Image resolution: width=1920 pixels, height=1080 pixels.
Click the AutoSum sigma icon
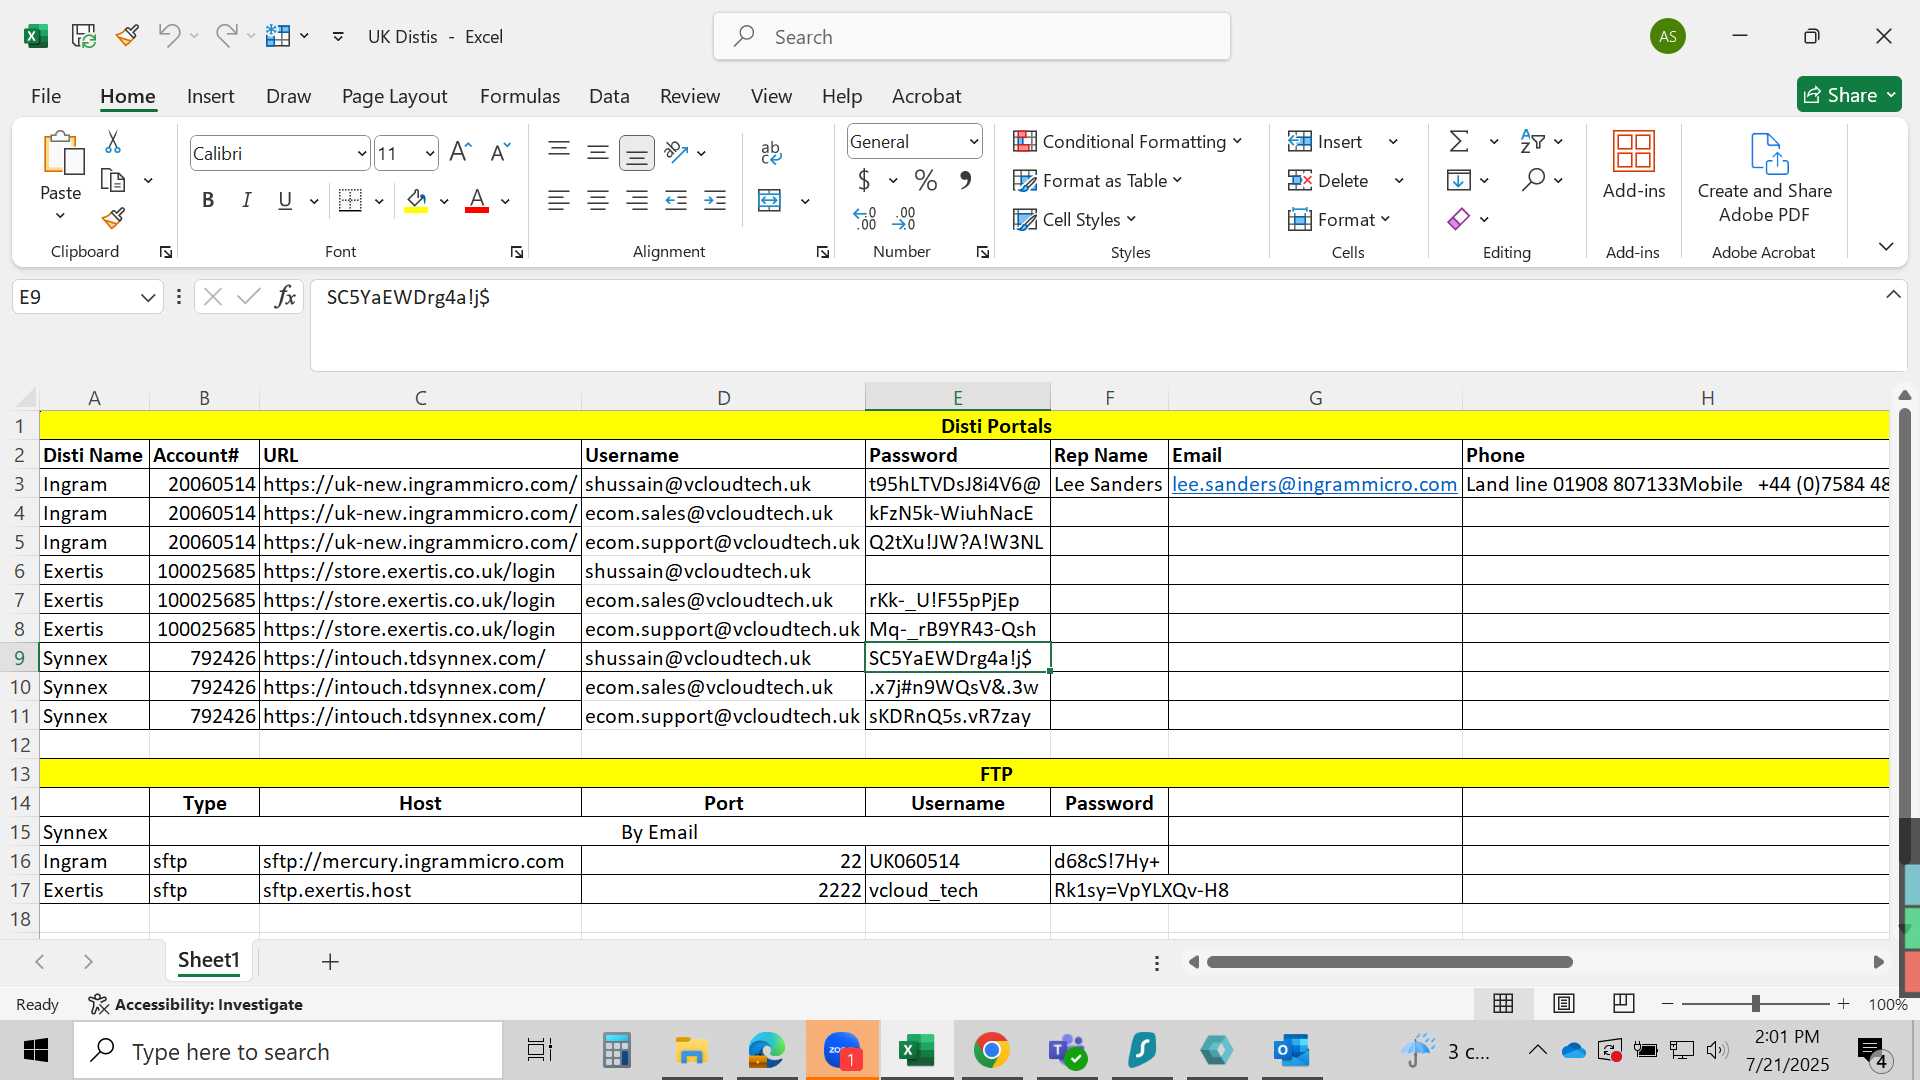point(1460,142)
